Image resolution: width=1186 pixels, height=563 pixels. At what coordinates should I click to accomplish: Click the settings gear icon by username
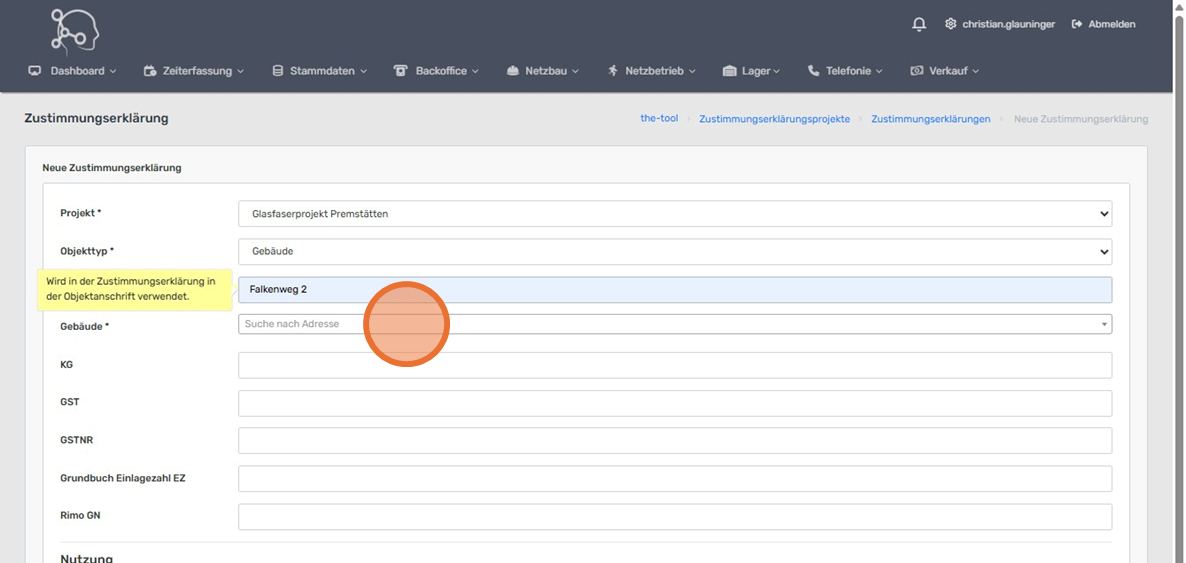950,24
